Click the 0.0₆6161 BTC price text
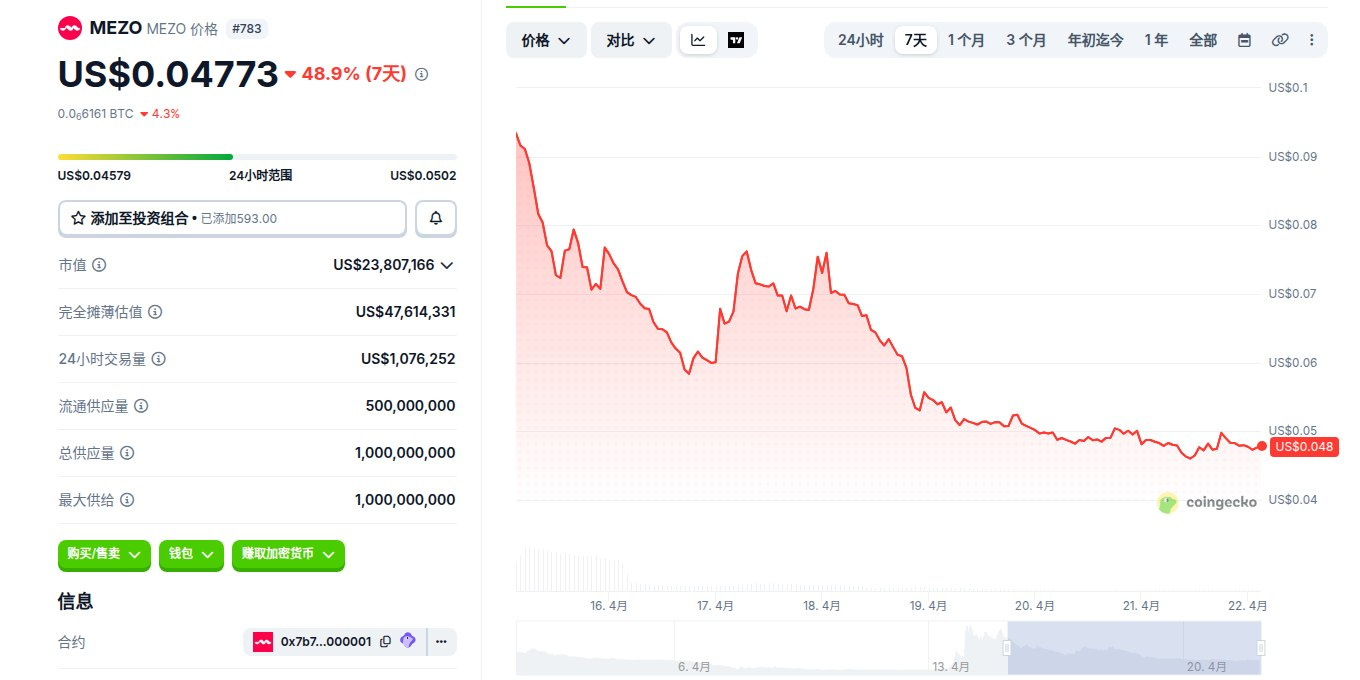1360x680 pixels. click(96, 114)
